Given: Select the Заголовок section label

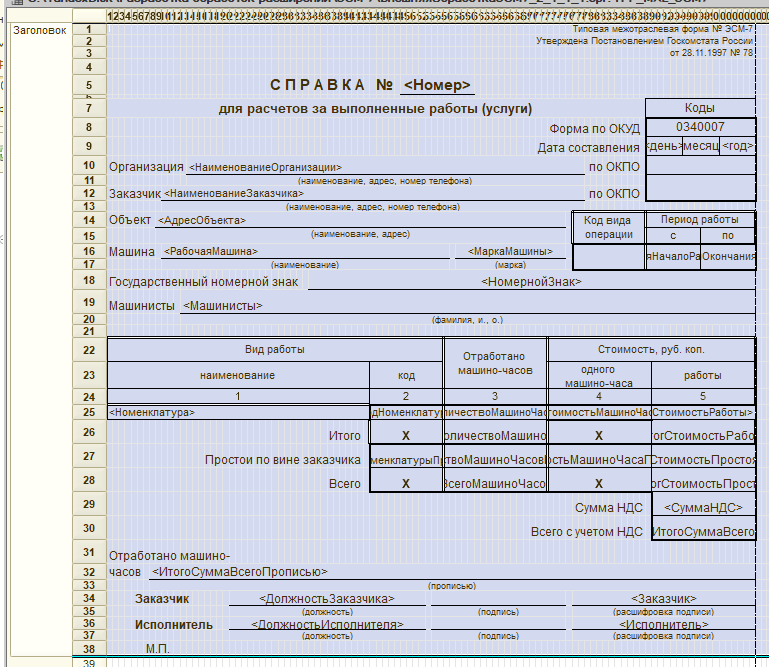Looking at the screenshot, I should [40, 31].
